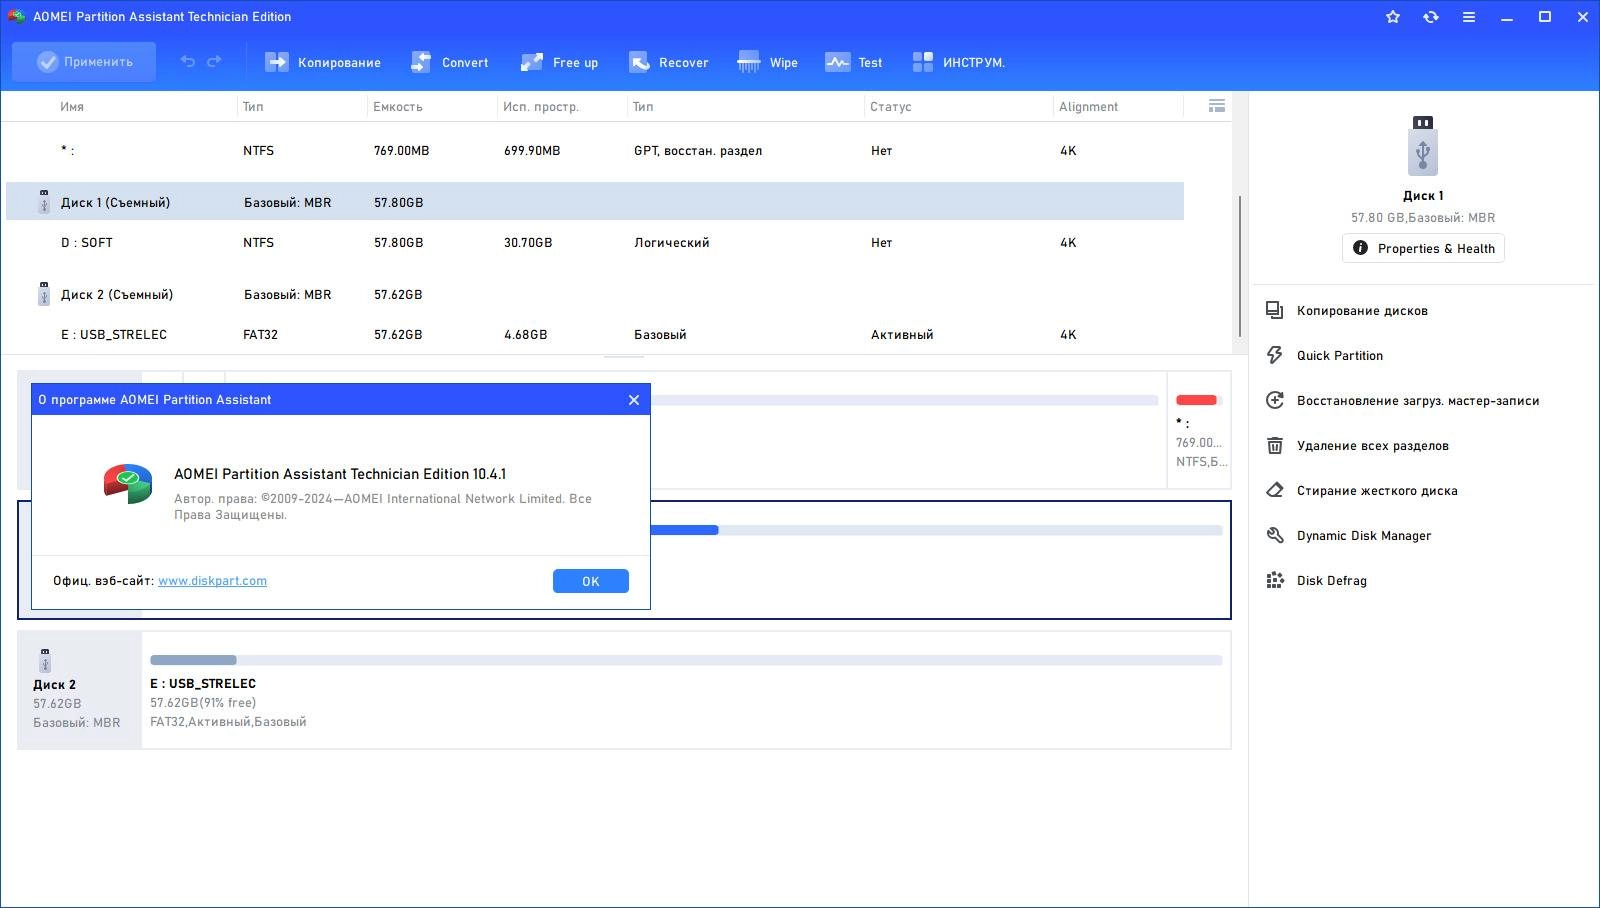Select the D : SOFT partition row
Screen dimensions: 1600x908
click(x=595, y=243)
